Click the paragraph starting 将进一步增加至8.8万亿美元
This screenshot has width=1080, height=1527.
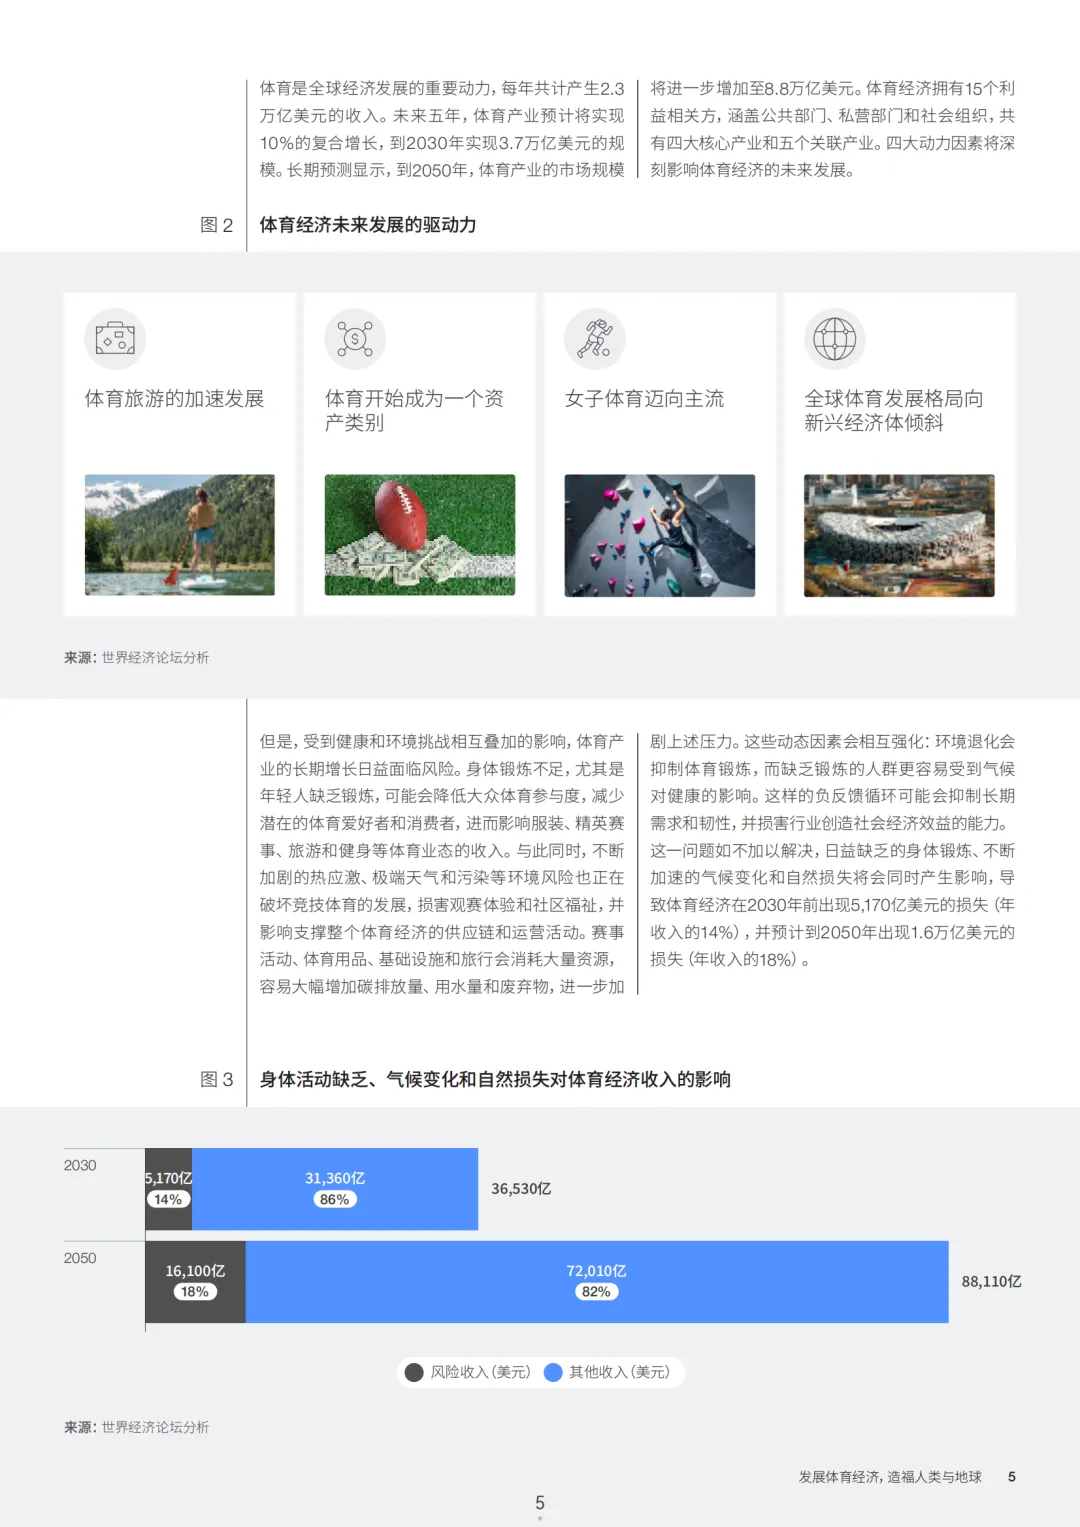(832, 130)
